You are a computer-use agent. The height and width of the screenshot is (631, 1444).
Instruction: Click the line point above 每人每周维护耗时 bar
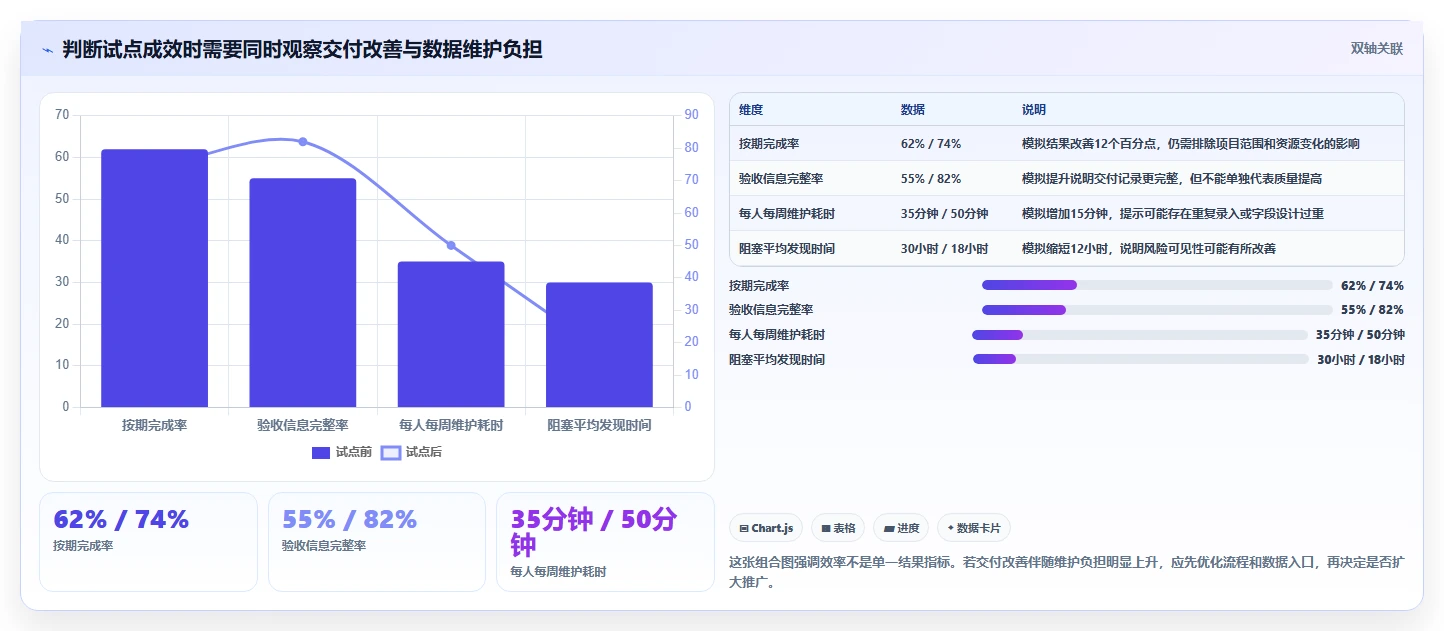tap(451, 245)
